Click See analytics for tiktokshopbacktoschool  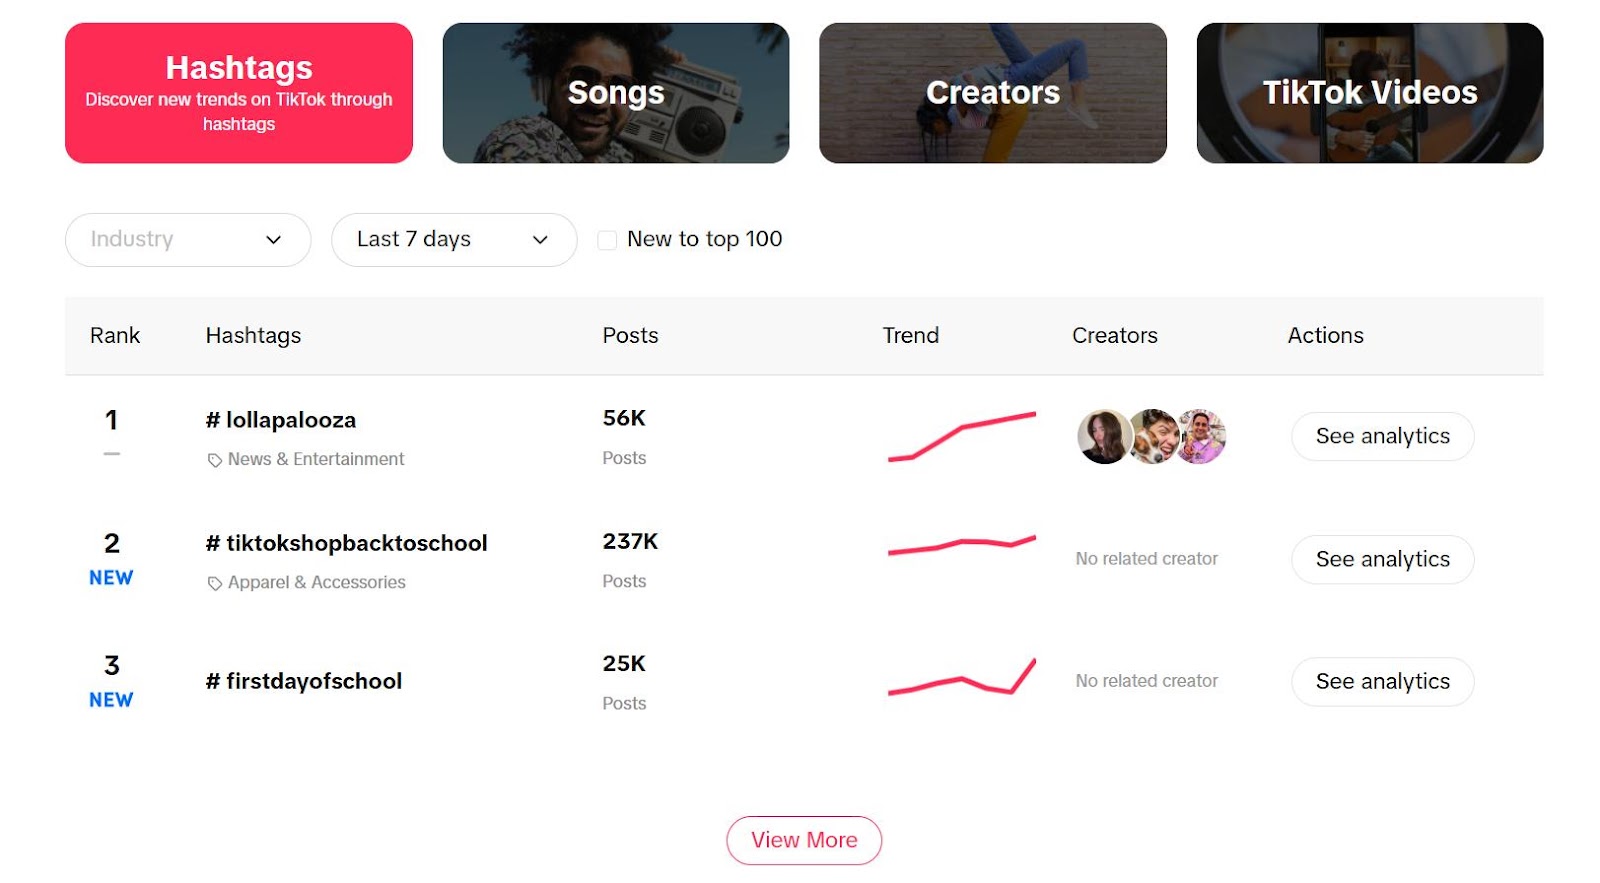(x=1382, y=559)
